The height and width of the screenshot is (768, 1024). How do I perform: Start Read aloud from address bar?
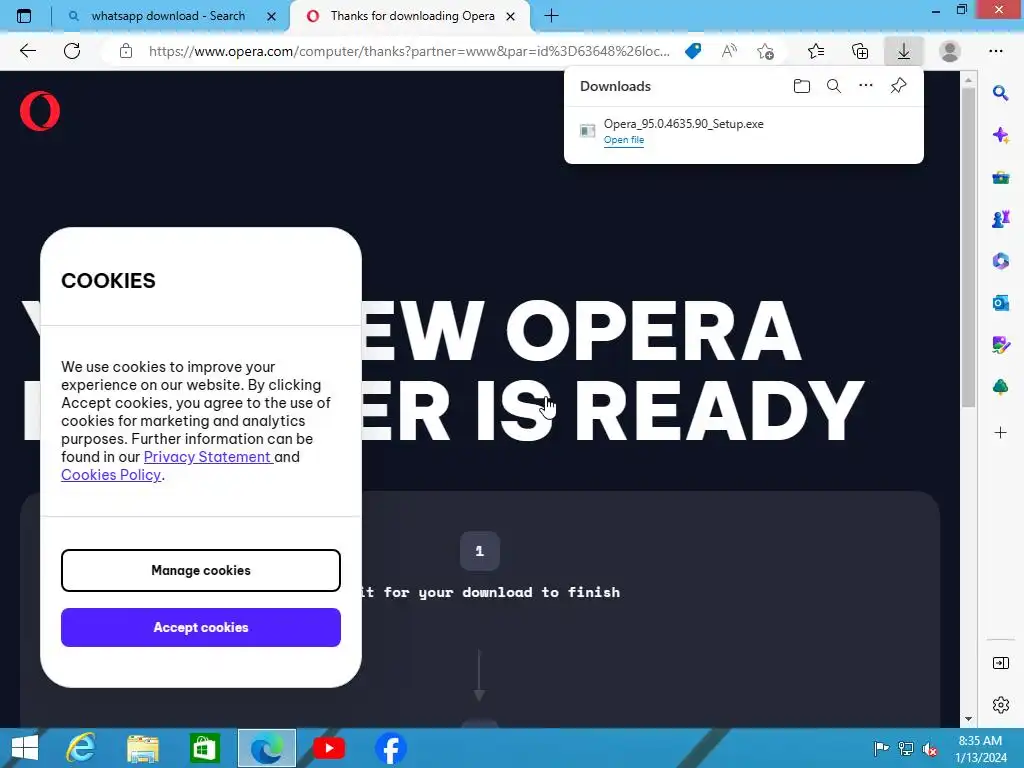(x=729, y=51)
